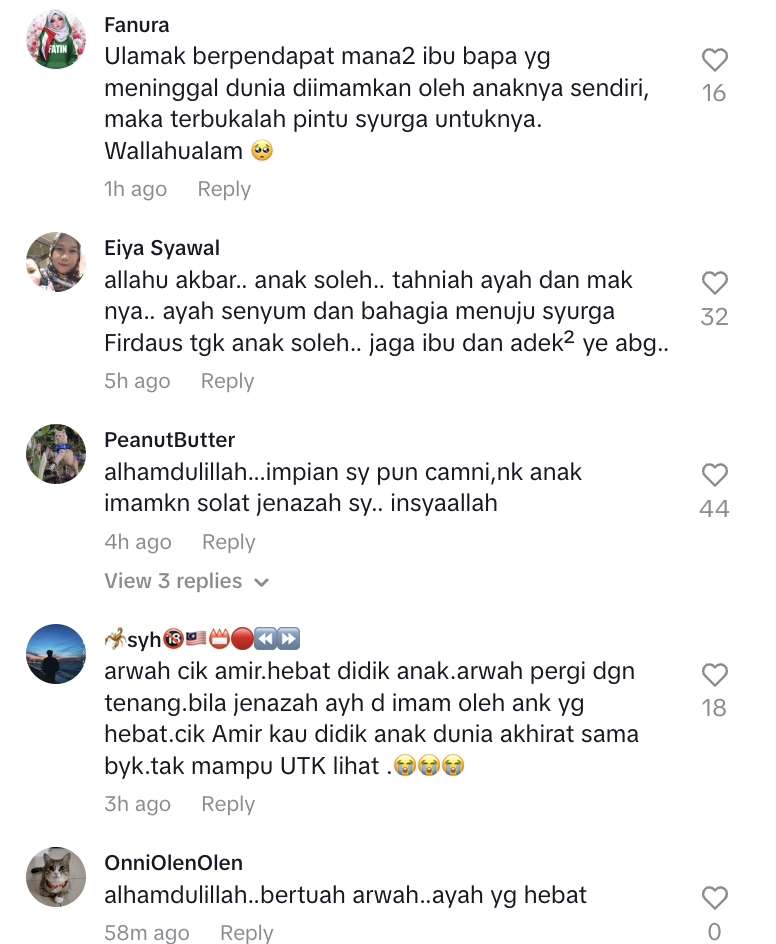This screenshot has height=944, width=776.
Task: Open the PeanutButter username link
Action: pyautogui.click(x=170, y=439)
